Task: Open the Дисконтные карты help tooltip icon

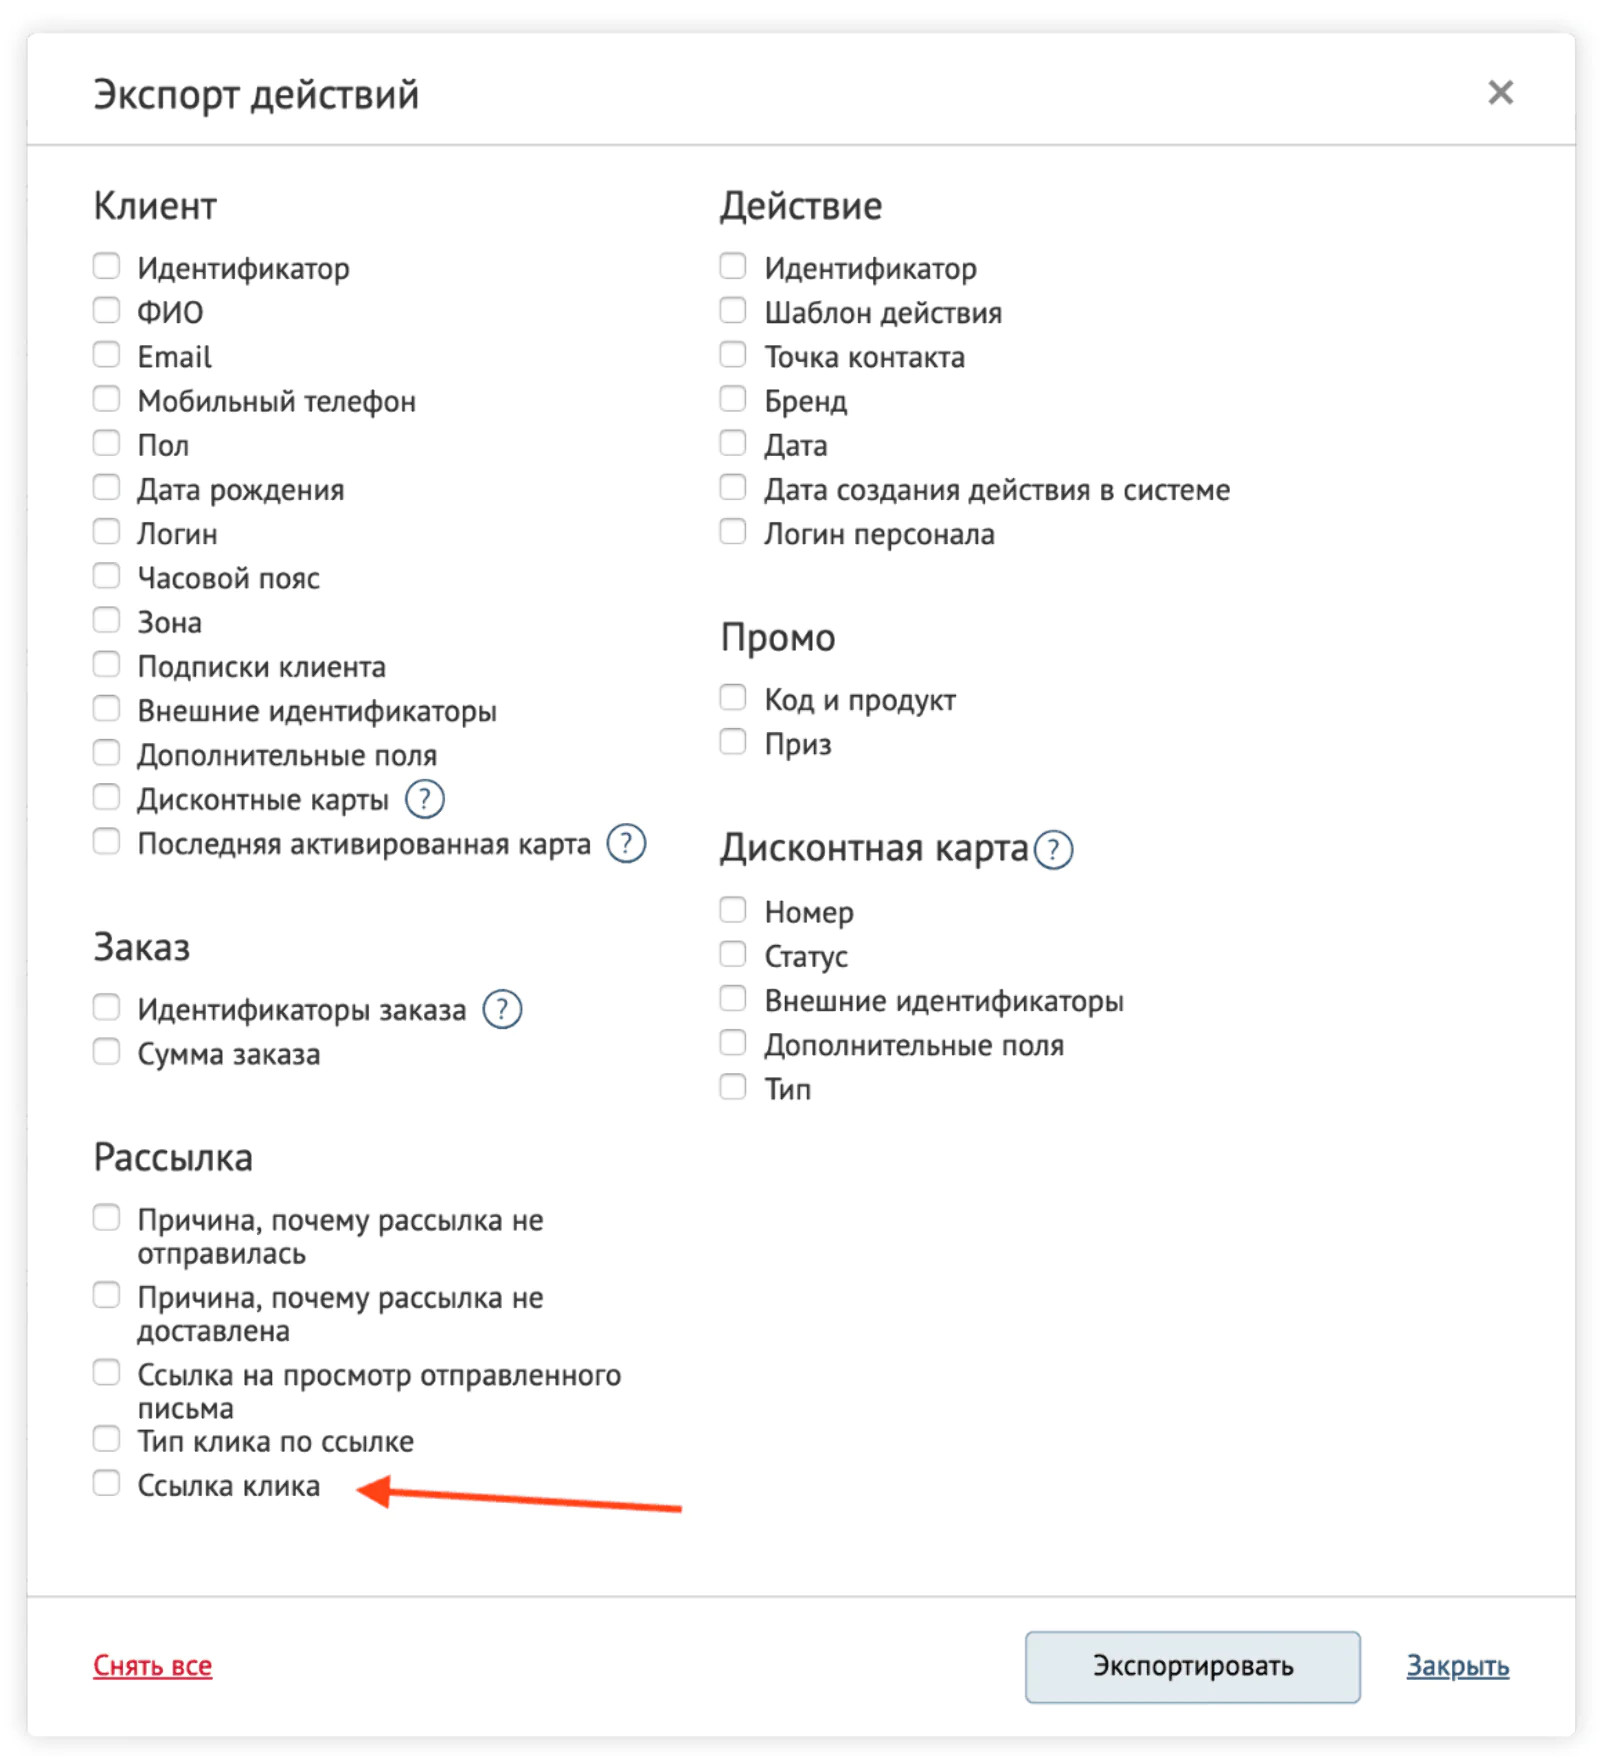Action: tap(424, 799)
